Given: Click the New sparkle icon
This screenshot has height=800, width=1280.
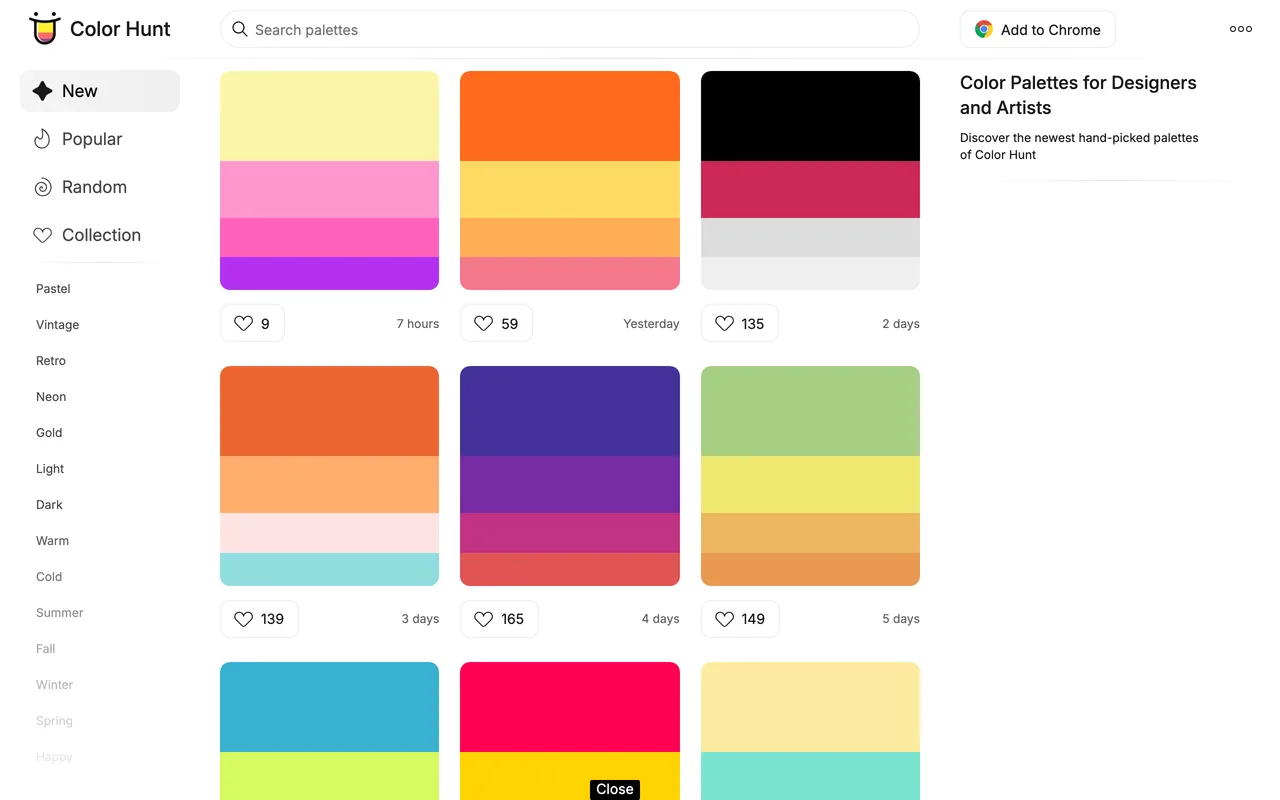Looking at the screenshot, I should click(42, 91).
